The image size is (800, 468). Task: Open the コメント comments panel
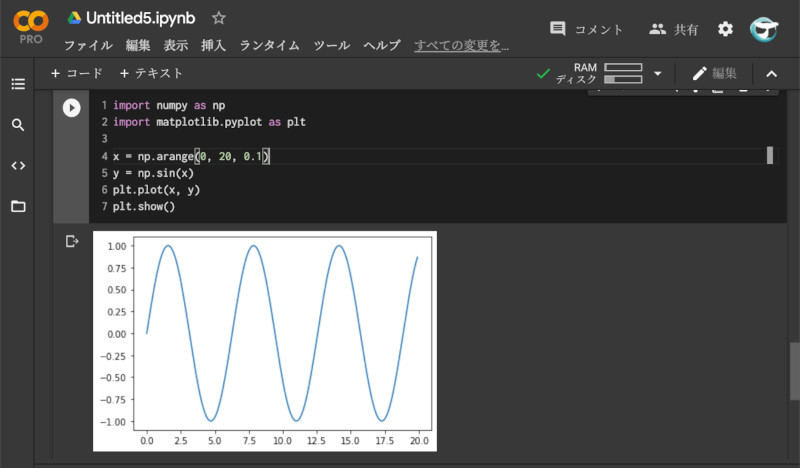tap(586, 29)
